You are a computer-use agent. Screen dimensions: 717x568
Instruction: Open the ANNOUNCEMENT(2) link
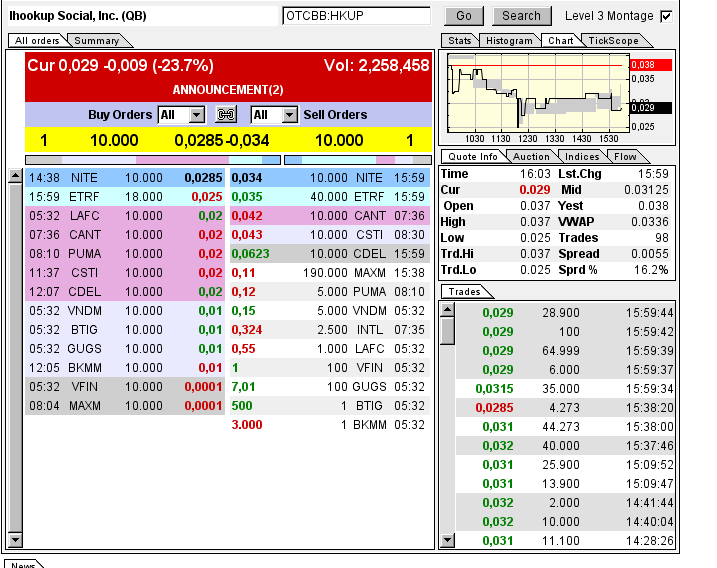pyautogui.click(x=228, y=90)
